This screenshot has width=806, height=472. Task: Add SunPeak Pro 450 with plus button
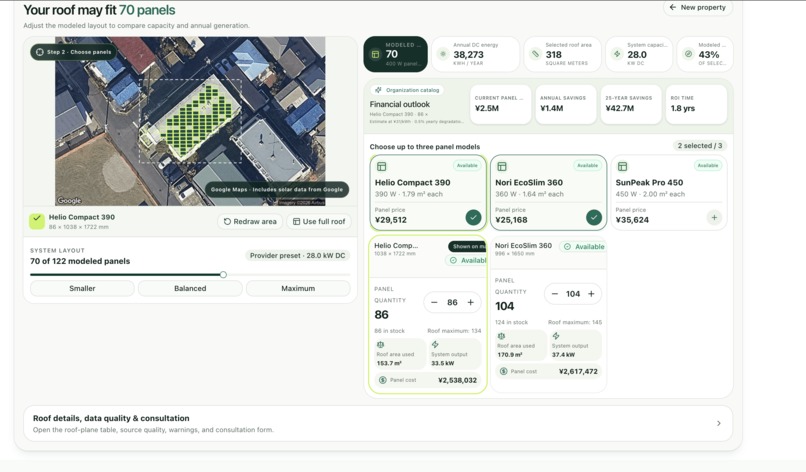point(714,217)
